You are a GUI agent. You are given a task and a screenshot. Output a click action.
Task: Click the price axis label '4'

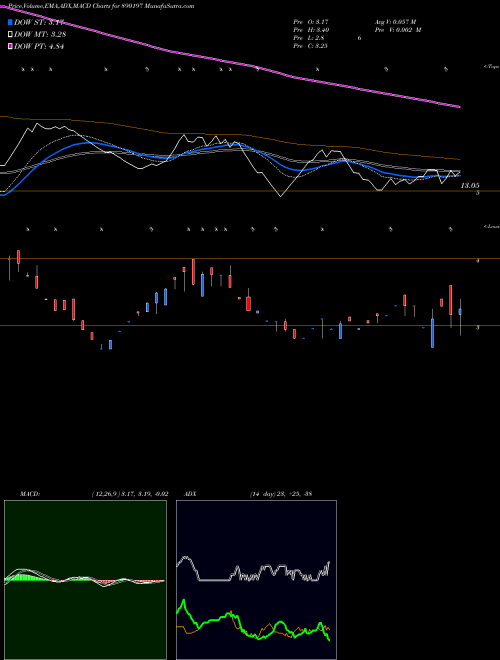pos(477,261)
